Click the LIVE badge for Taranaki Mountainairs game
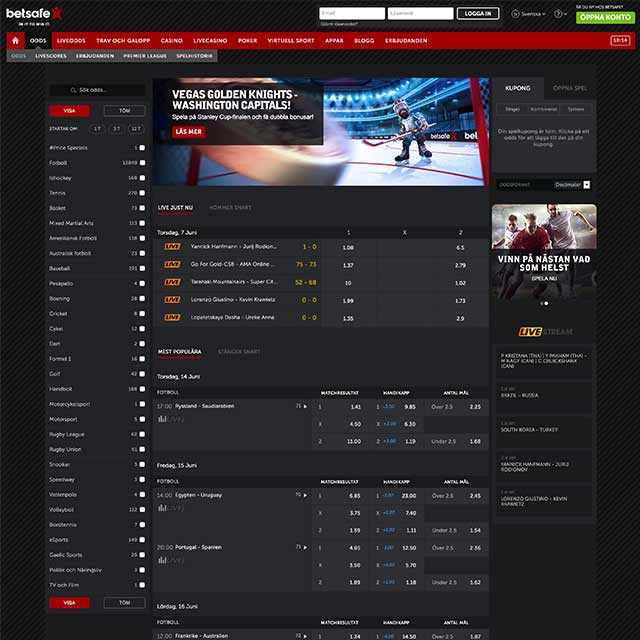Viewport: 640px width, 640px height. pyautogui.click(x=172, y=282)
